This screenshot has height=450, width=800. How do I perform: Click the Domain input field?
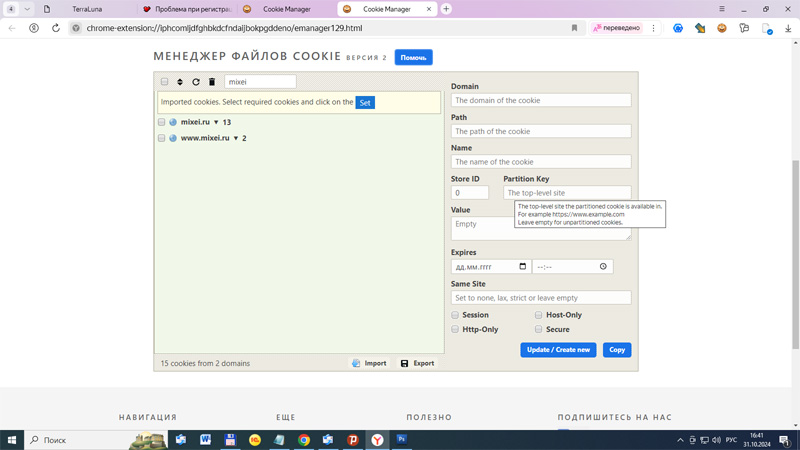tap(541, 100)
